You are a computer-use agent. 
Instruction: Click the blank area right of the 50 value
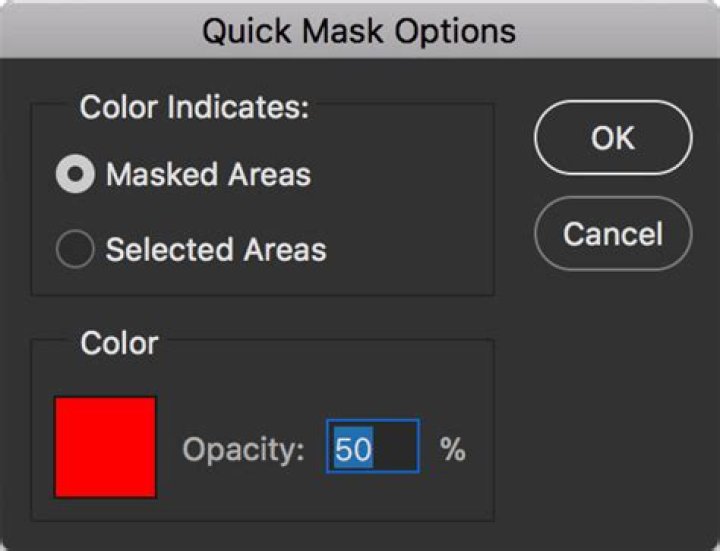click(x=395, y=447)
